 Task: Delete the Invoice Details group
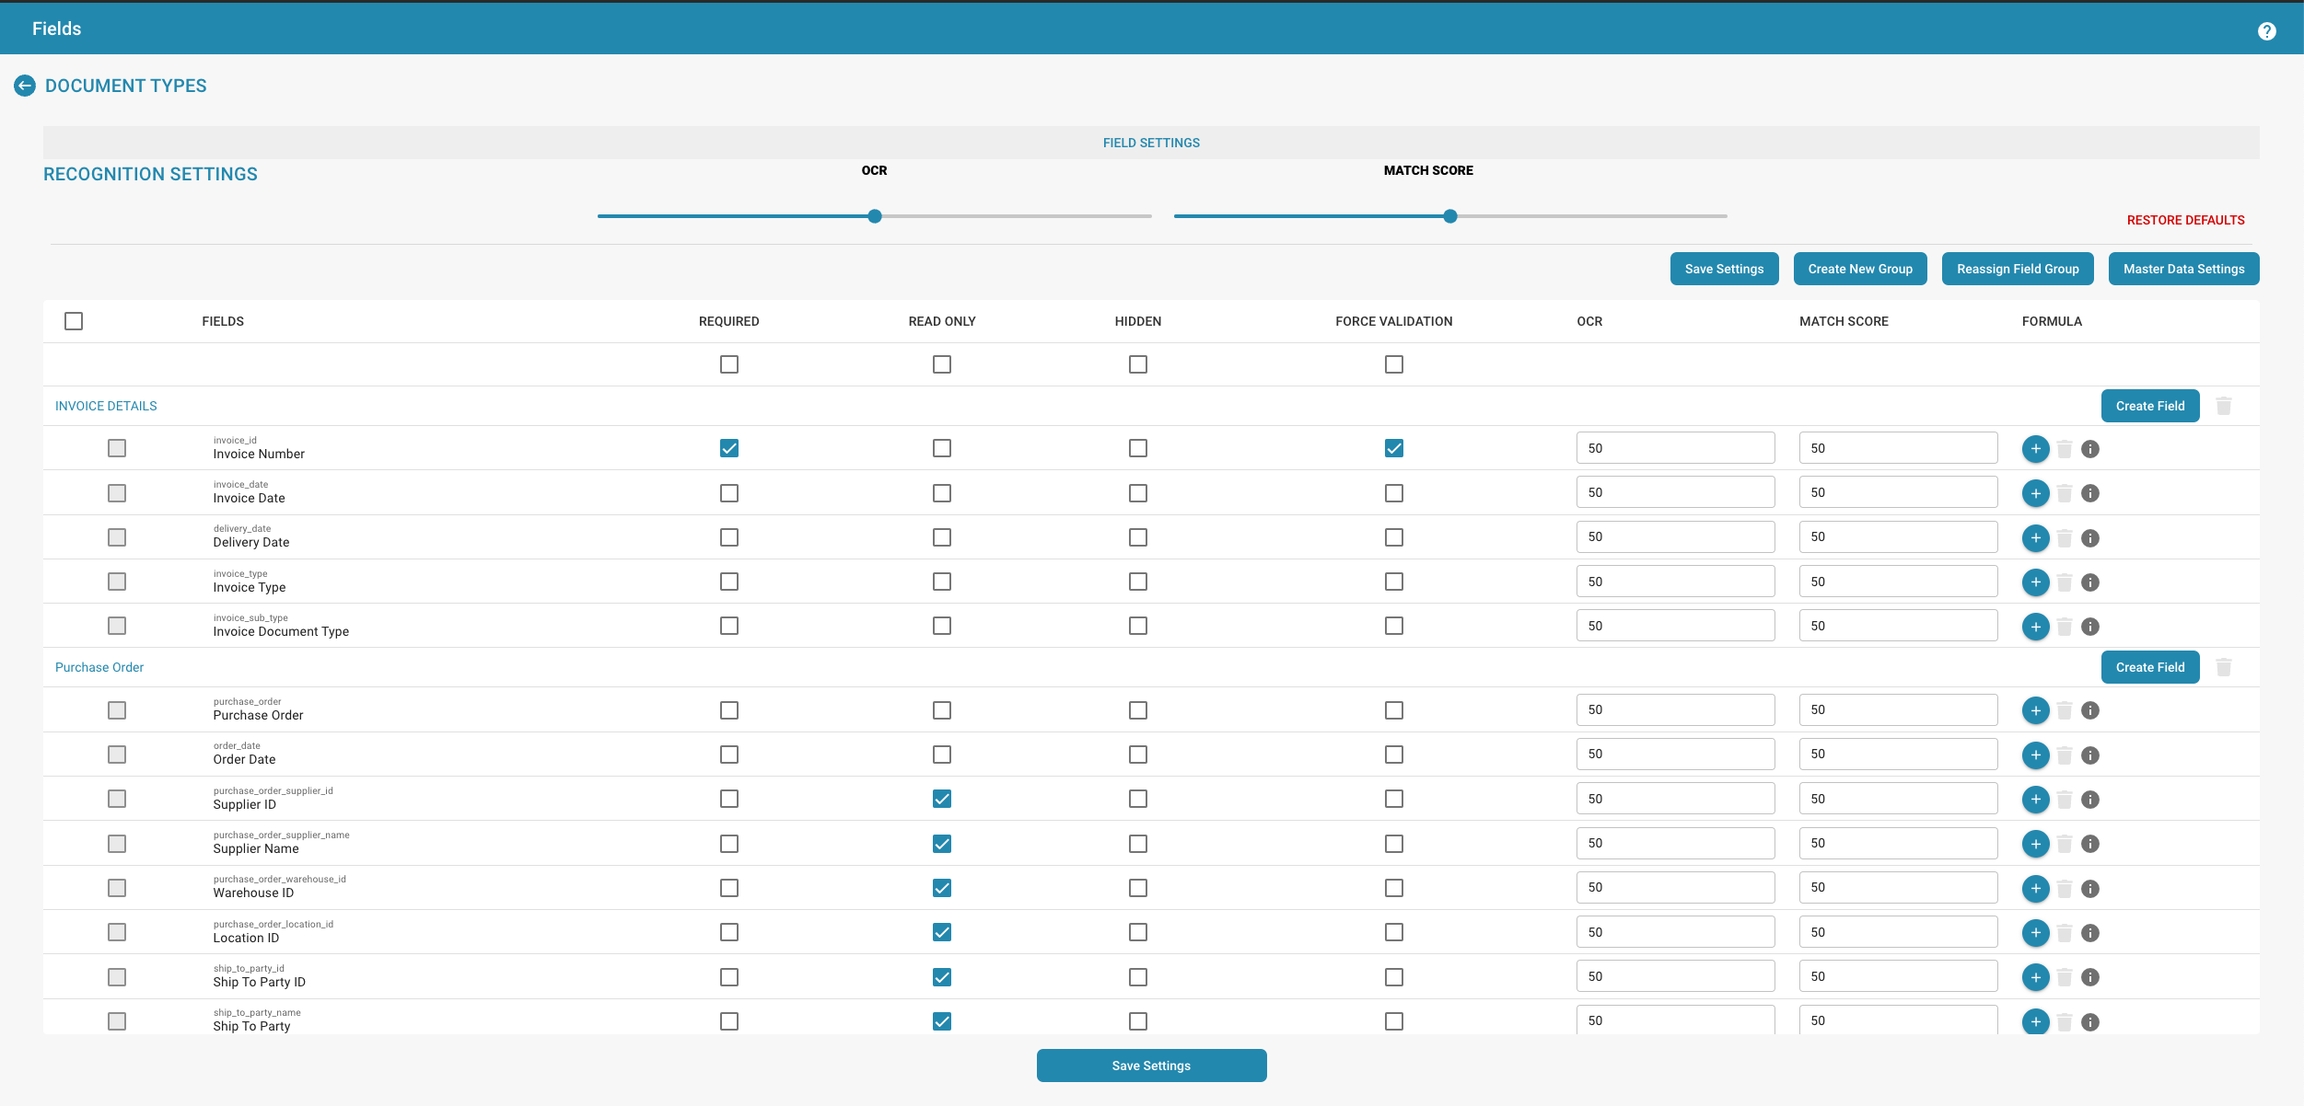[2223, 406]
